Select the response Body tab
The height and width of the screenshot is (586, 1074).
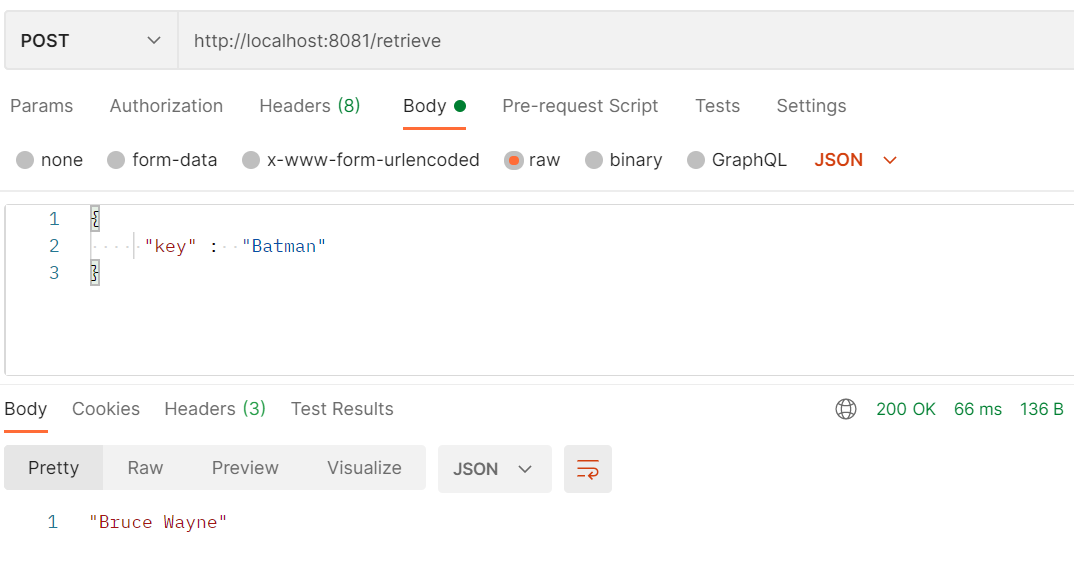point(26,409)
